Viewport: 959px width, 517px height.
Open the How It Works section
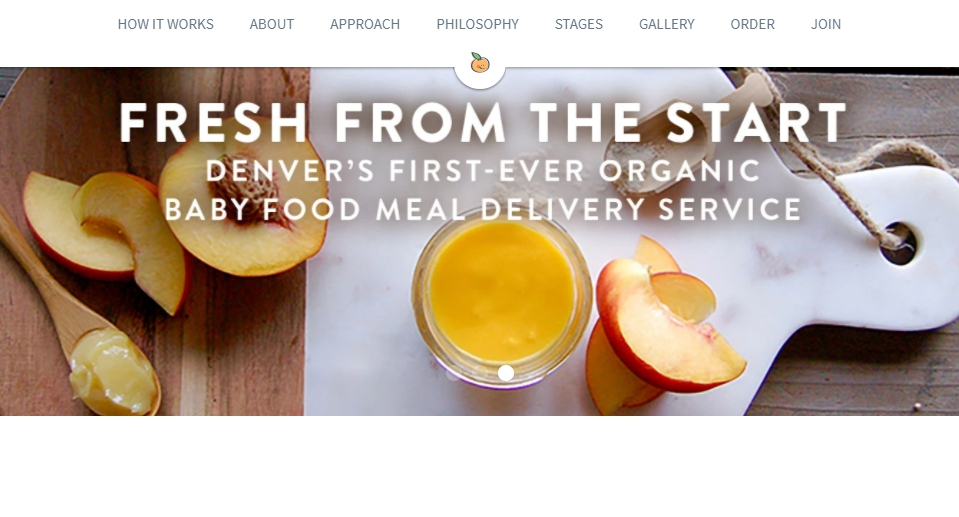165,24
